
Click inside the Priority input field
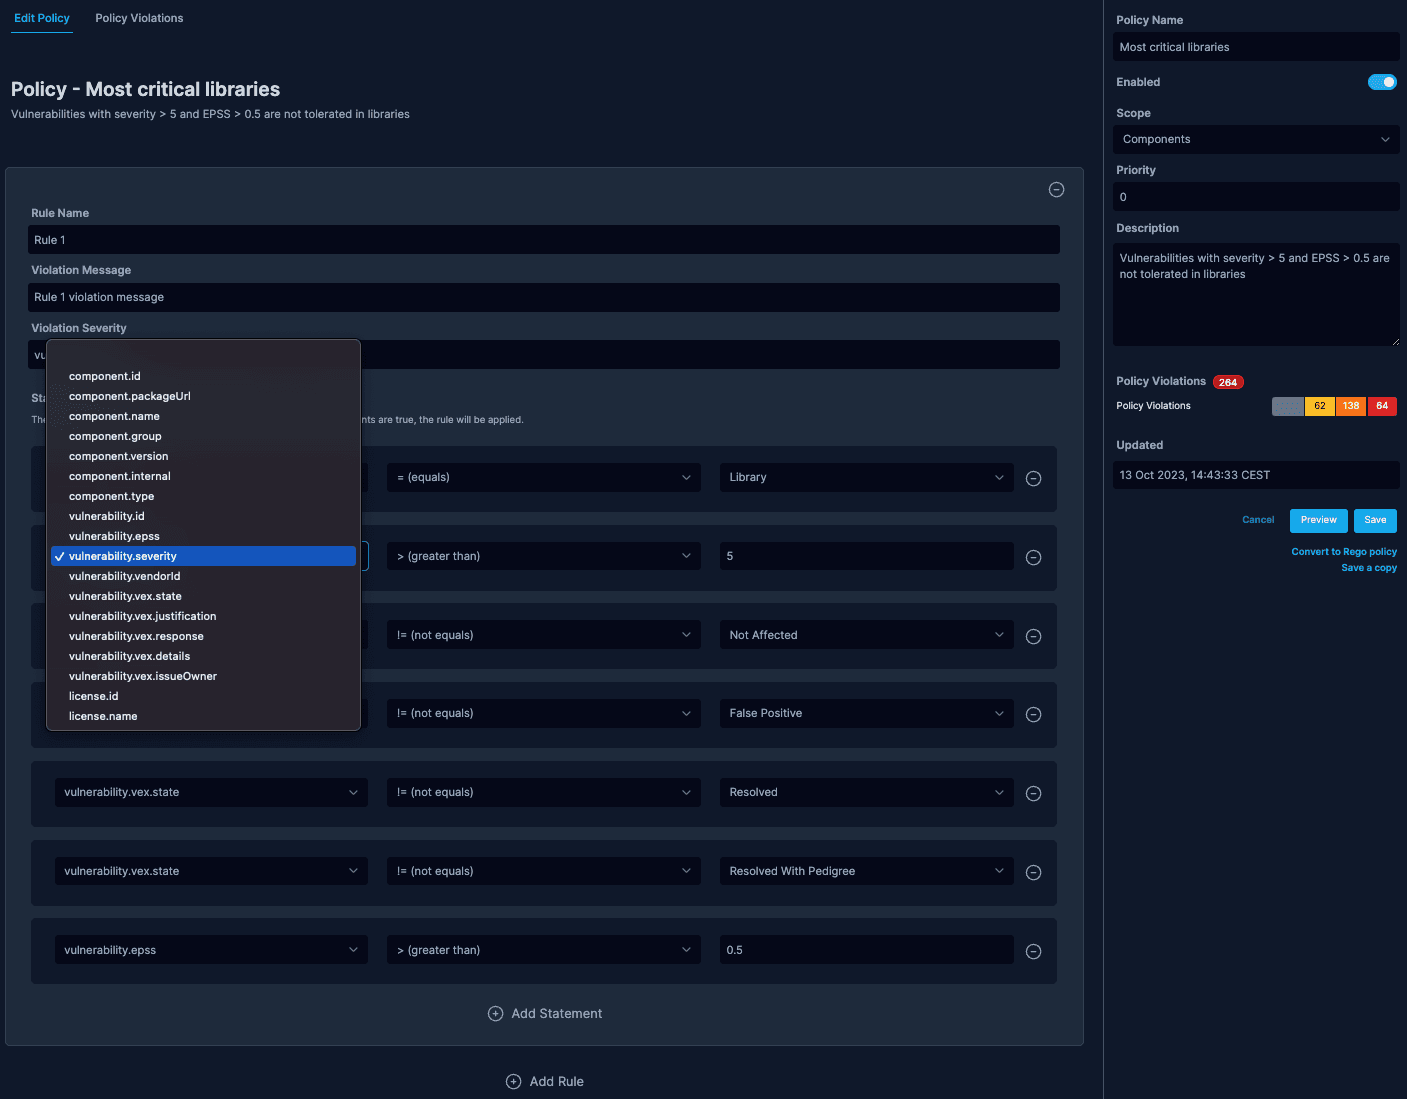1256,196
